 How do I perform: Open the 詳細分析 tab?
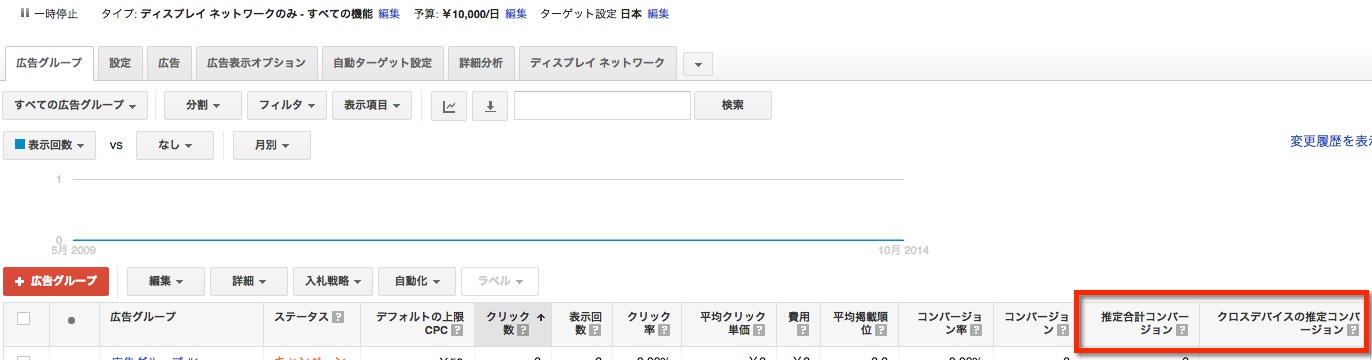pyautogui.click(x=482, y=63)
